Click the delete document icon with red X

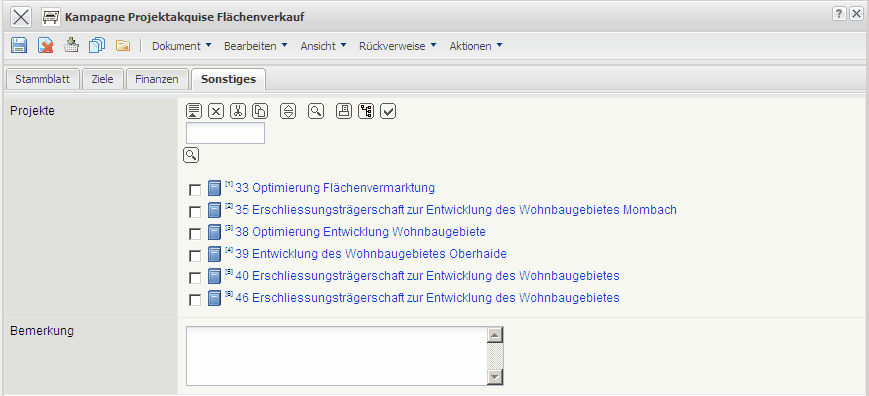pos(45,45)
